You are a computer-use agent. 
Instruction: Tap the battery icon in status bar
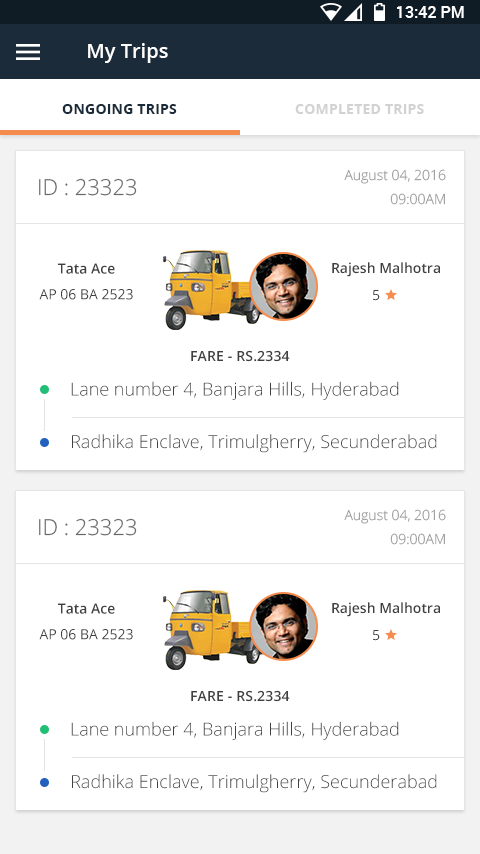point(380,11)
